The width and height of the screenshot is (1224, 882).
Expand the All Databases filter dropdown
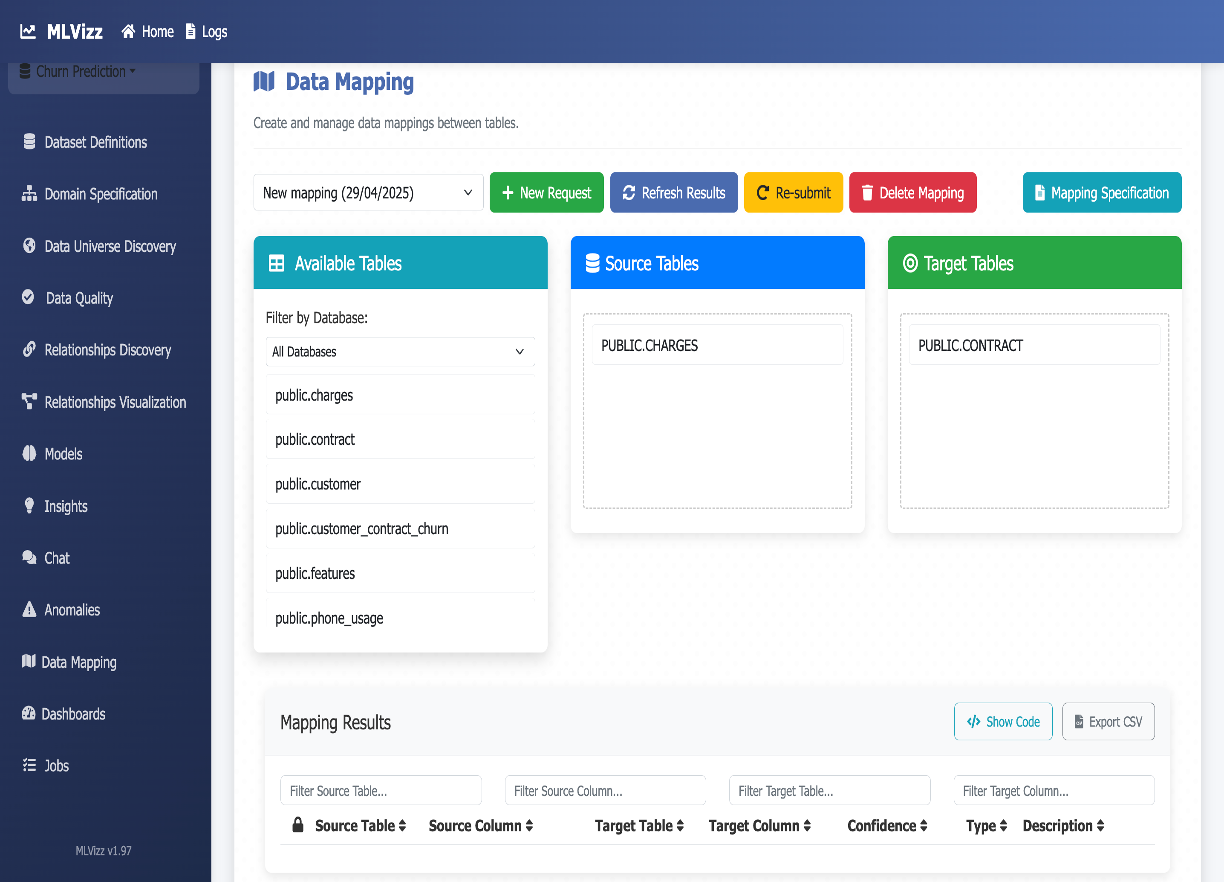pyautogui.click(x=400, y=352)
